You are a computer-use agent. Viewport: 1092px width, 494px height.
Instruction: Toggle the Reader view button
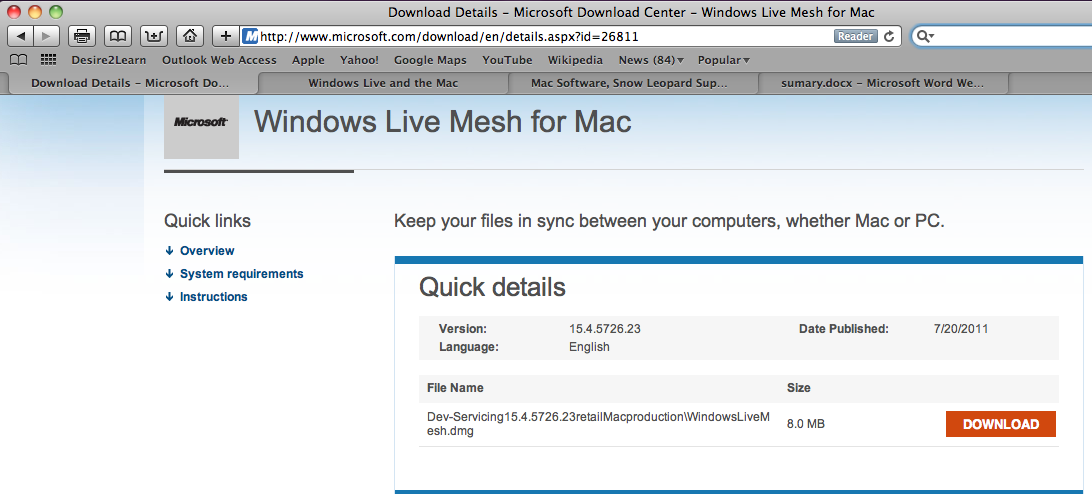pos(854,36)
